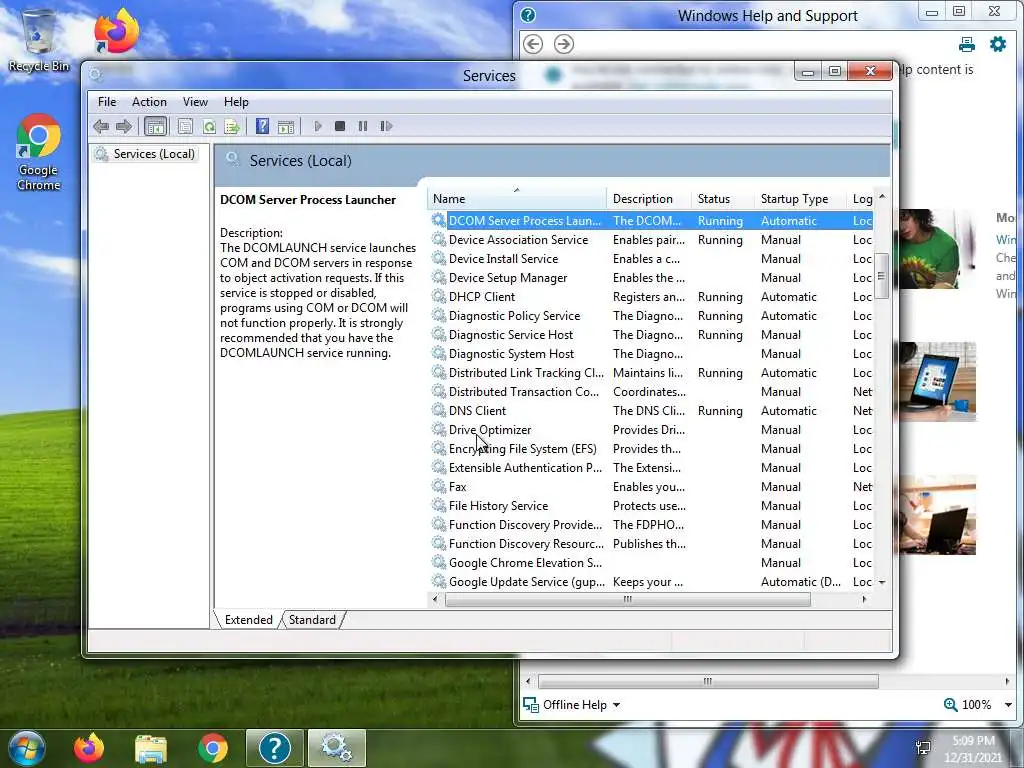Click the Export List toolbar icon
Viewport: 1024px width, 768px height.
click(x=232, y=126)
